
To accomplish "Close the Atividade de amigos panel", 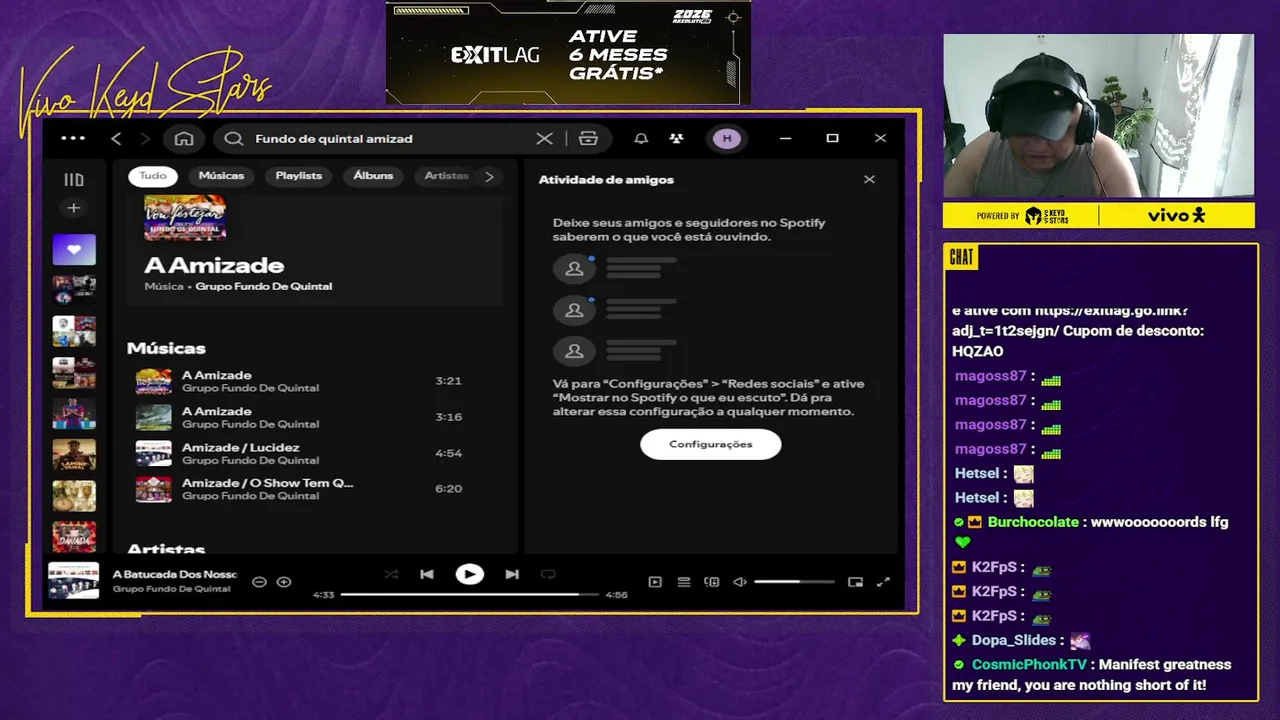I will 869,180.
